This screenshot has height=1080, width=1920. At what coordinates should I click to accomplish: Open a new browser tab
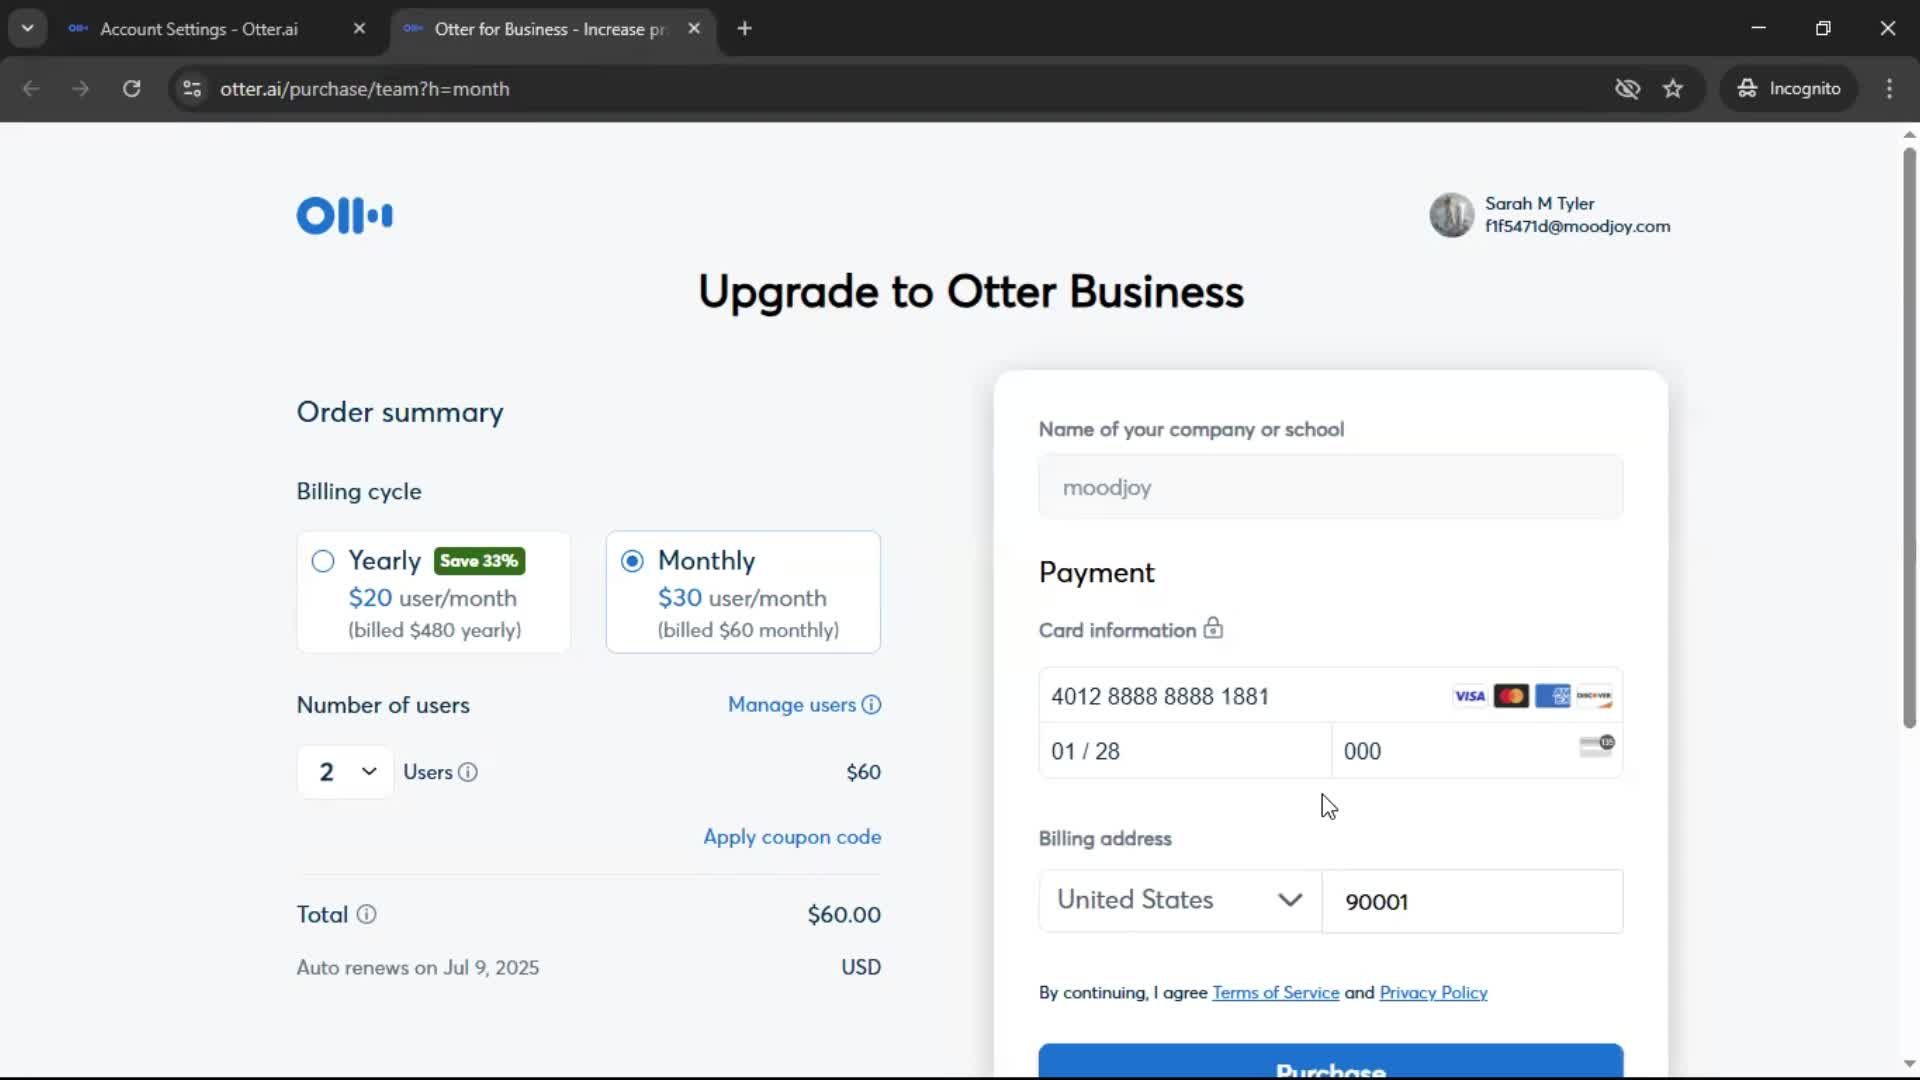[x=744, y=29]
